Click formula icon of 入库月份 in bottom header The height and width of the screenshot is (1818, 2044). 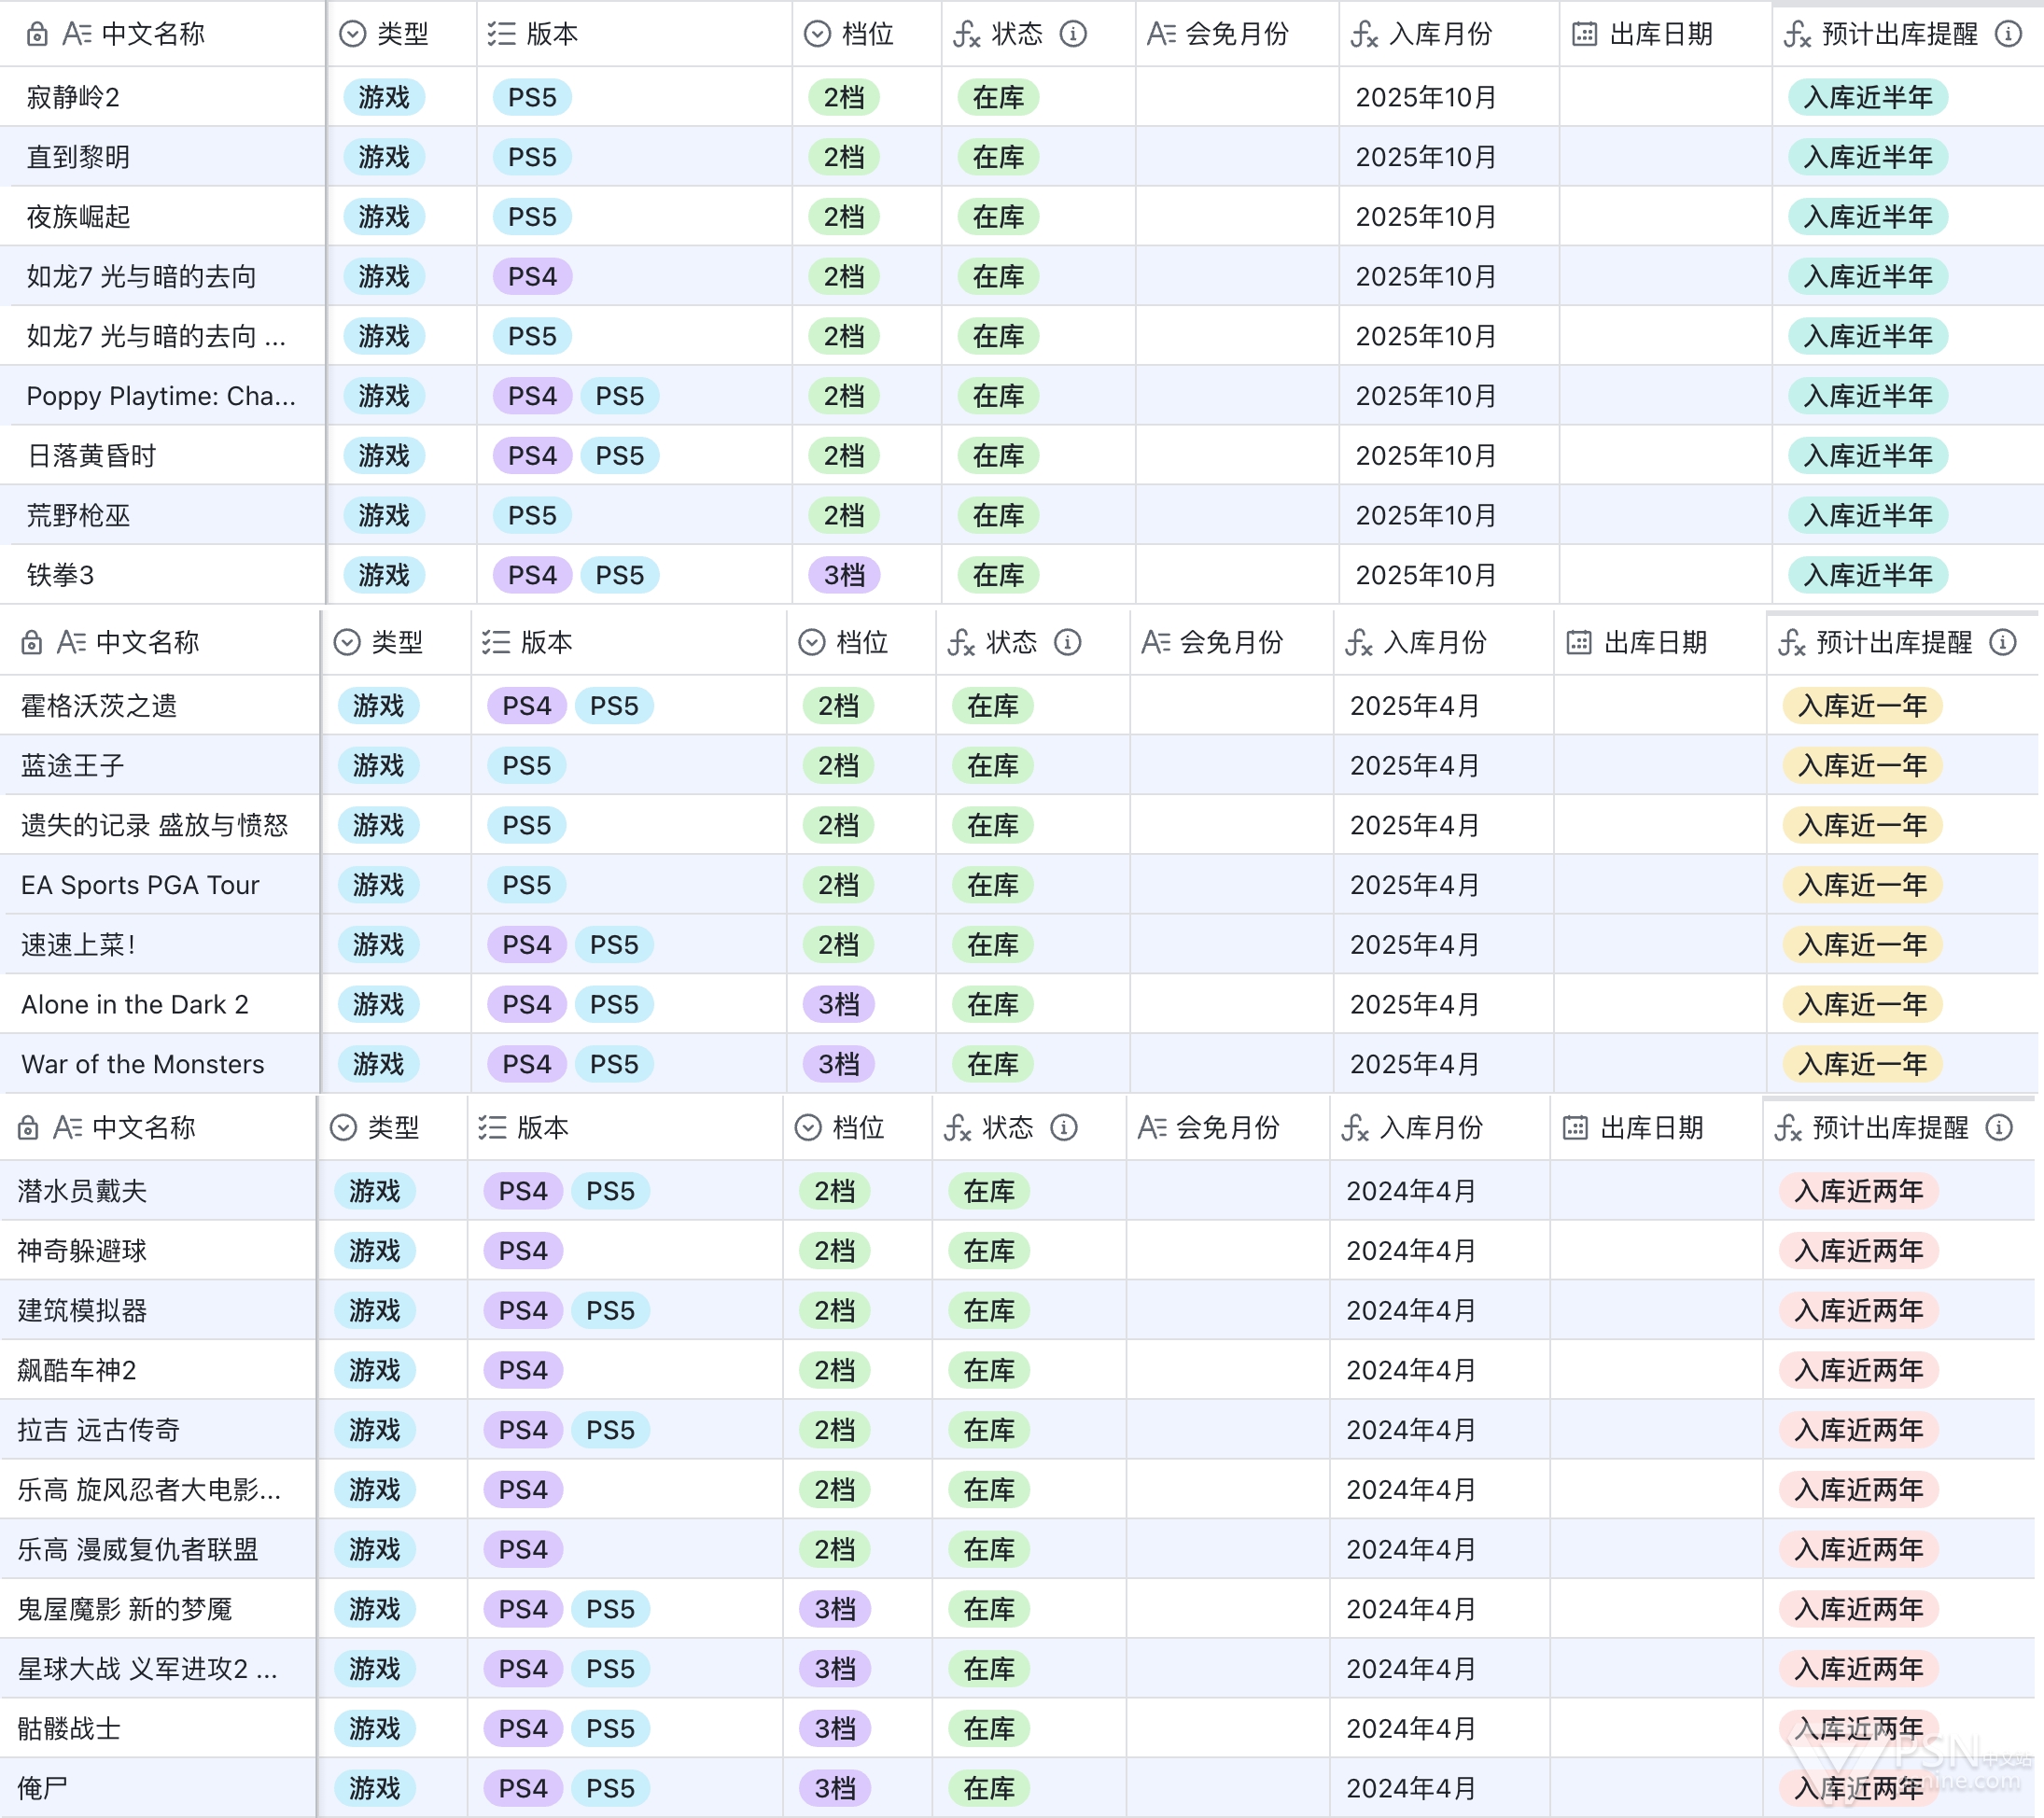[x=1354, y=1128]
